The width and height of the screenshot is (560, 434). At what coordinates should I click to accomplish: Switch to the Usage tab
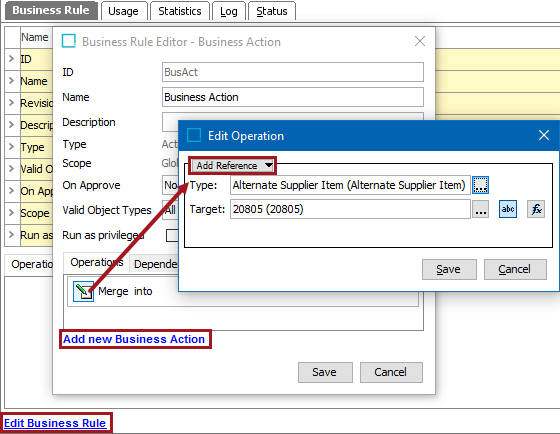[x=124, y=11]
